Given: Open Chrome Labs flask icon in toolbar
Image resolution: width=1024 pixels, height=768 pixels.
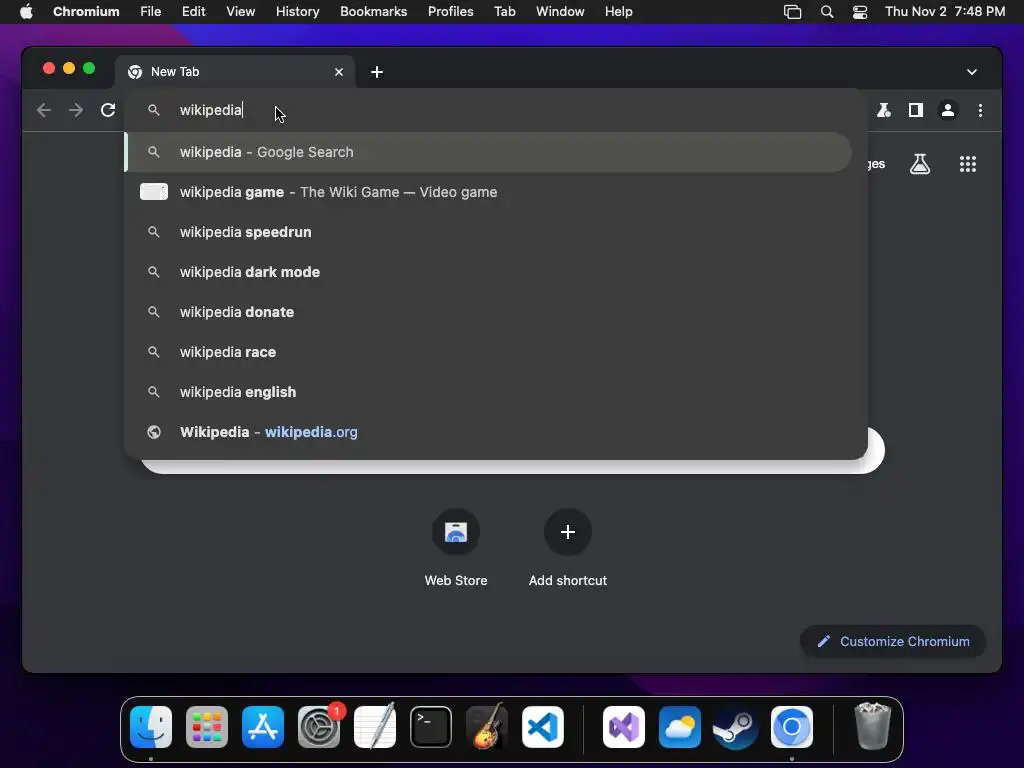Looking at the screenshot, I should click(x=884, y=110).
